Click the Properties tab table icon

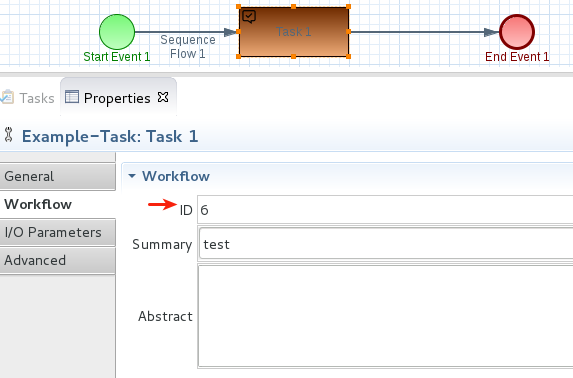tap(72, 97)
